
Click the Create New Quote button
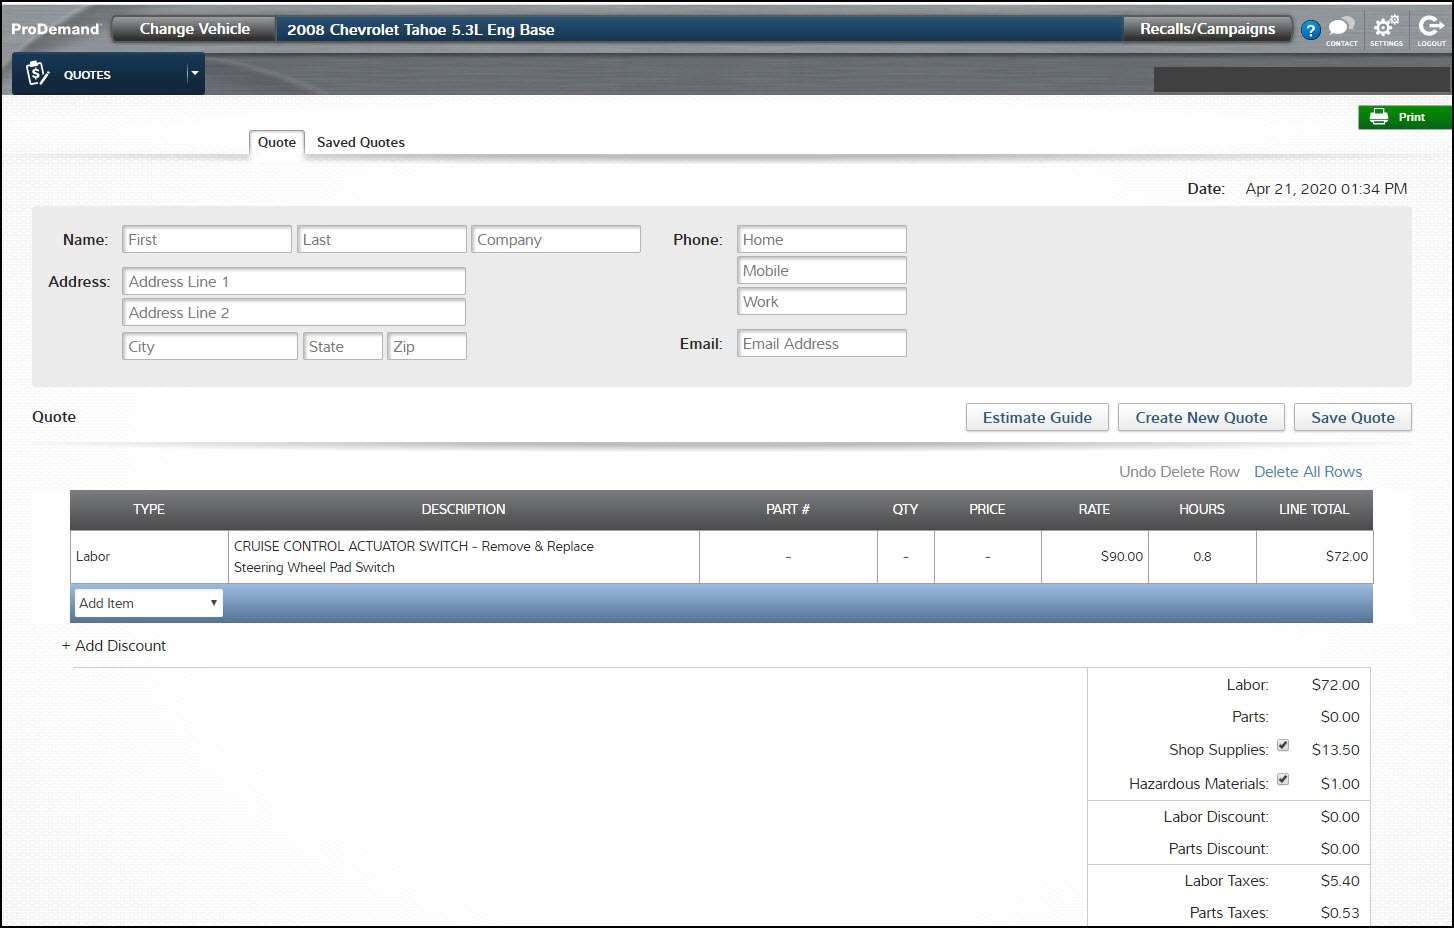click(x=1201, y=418)
